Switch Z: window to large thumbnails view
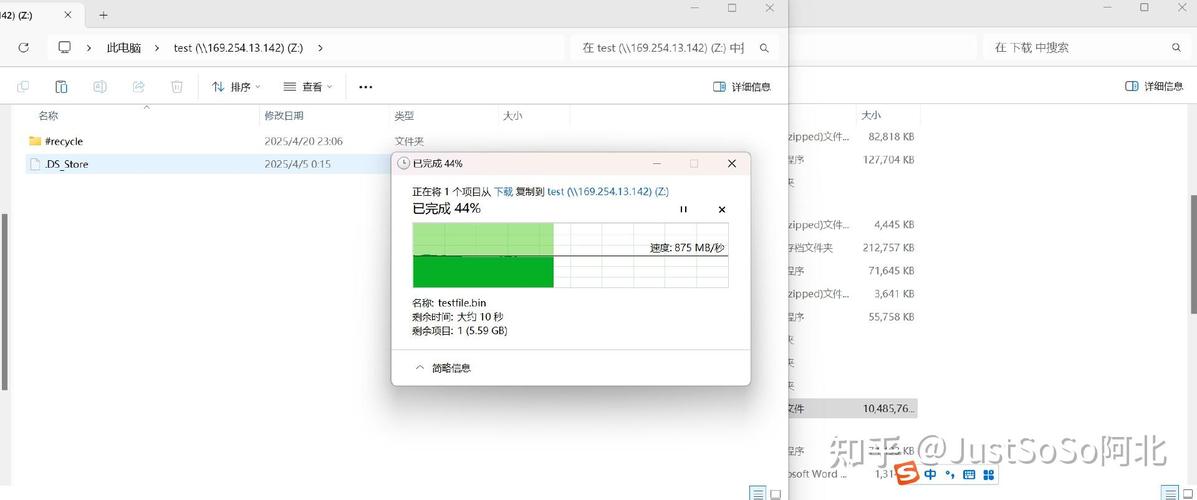 pos(776,494)
